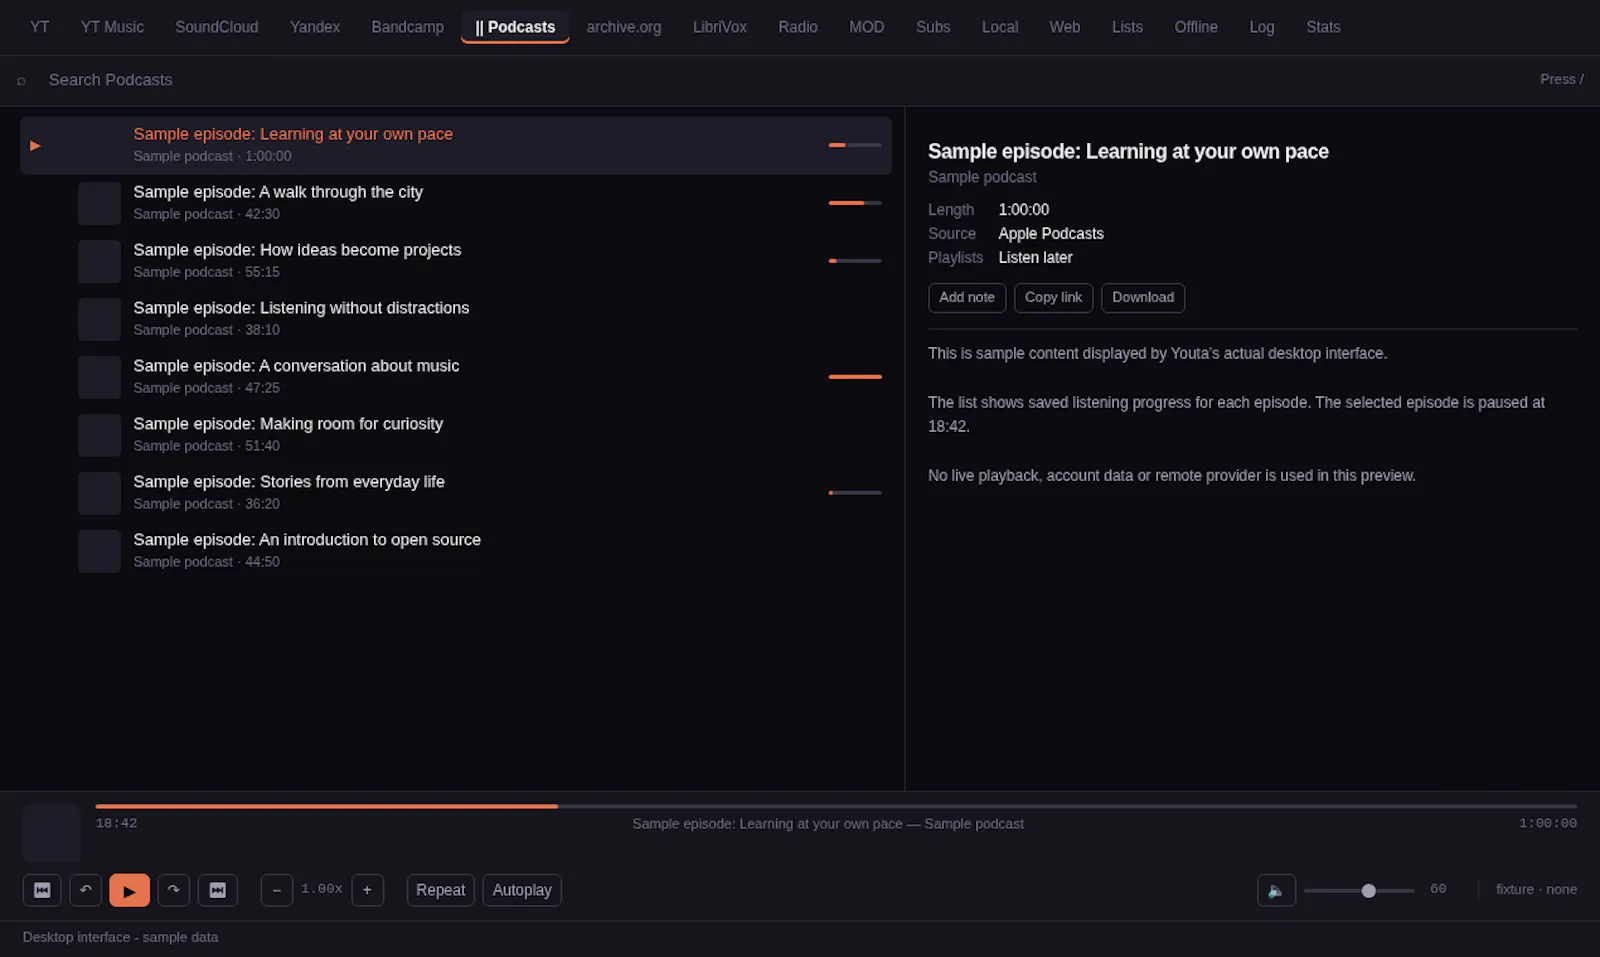
Task: Click thumbnail of 'A walk through the city'
Action: 100,203
